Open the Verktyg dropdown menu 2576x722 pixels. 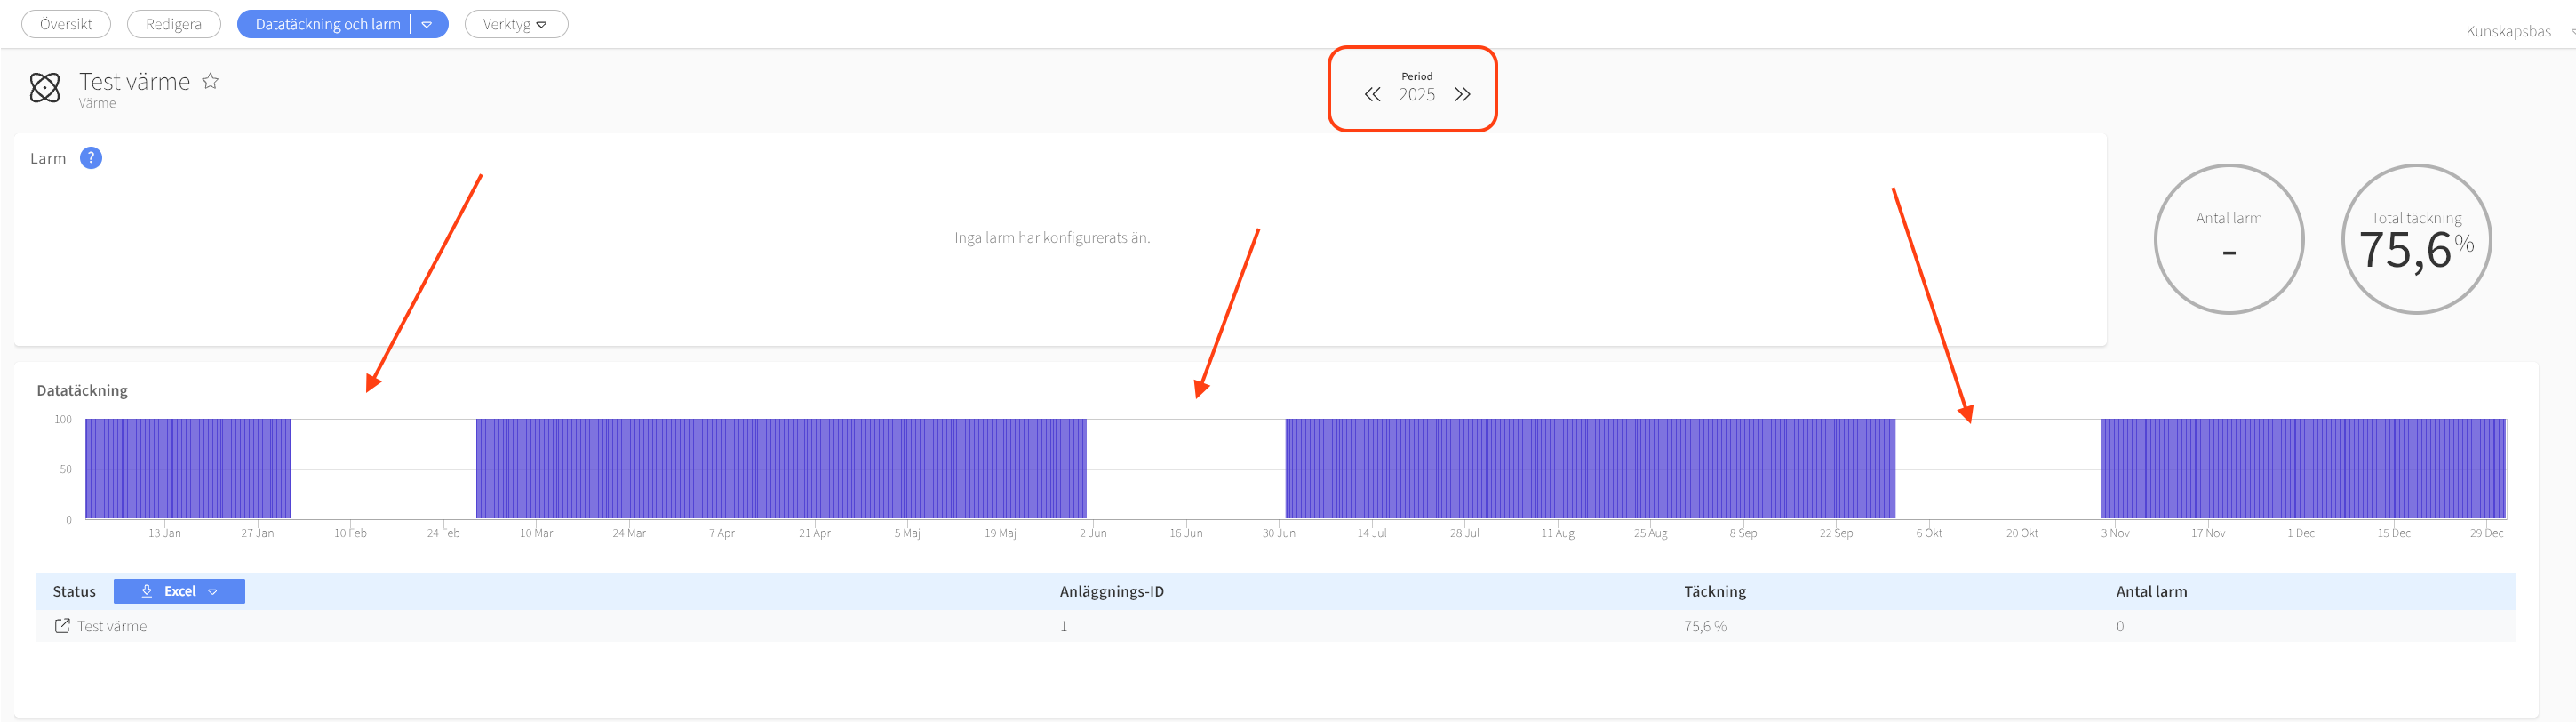pos(516,24)
